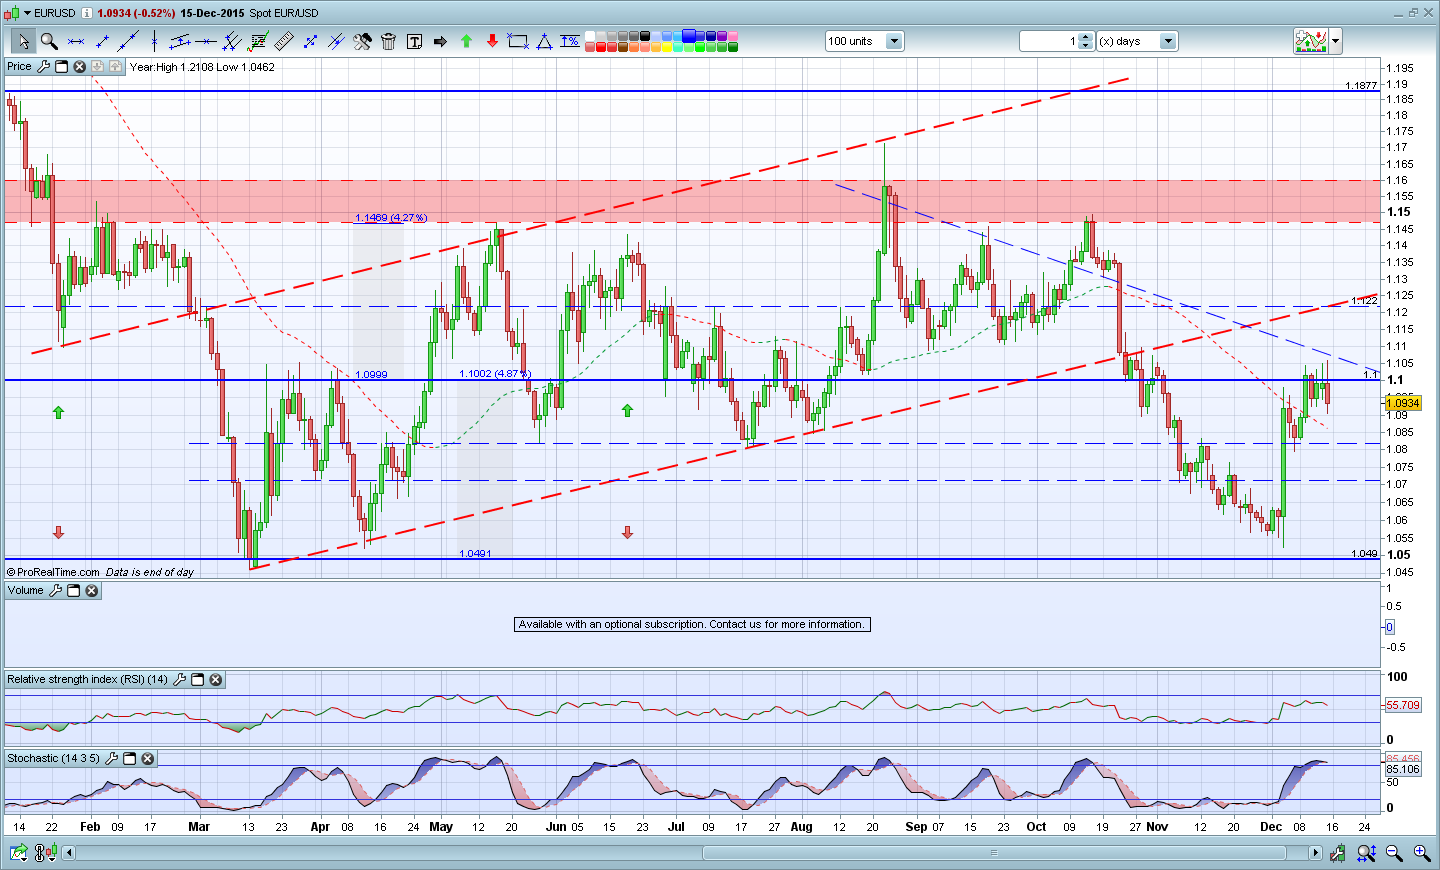Open the 100 units dropdown
1440x870 pixels.
(x=894, y=41)
